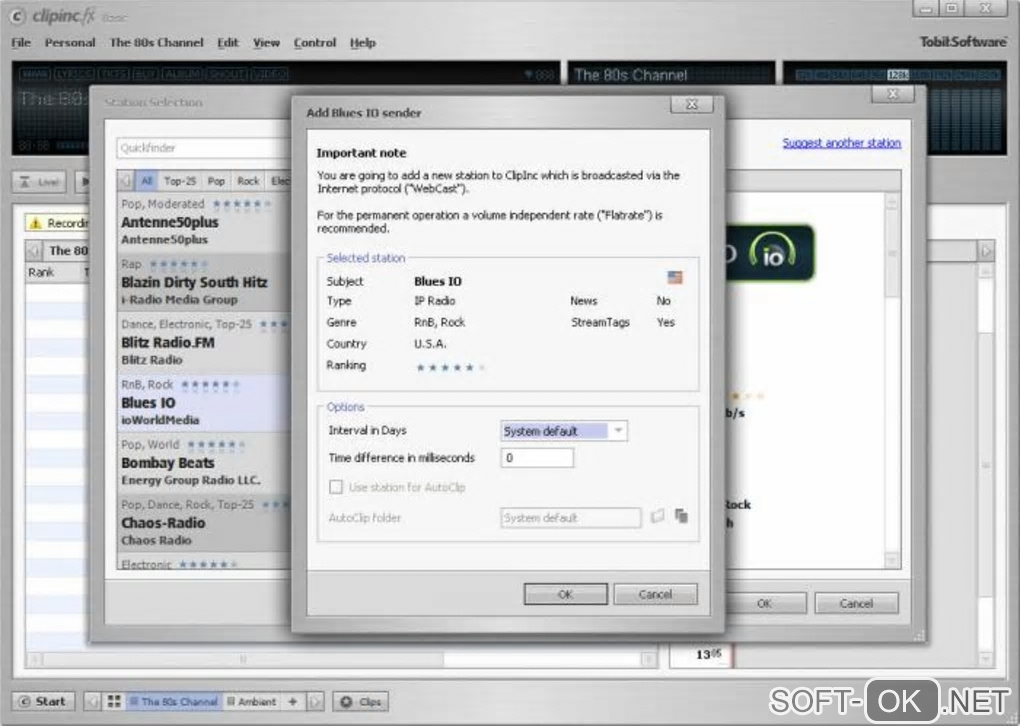The image size is (1020, 726).
Task: Click OK in Station Selection window
Action: tap(764, 603)
